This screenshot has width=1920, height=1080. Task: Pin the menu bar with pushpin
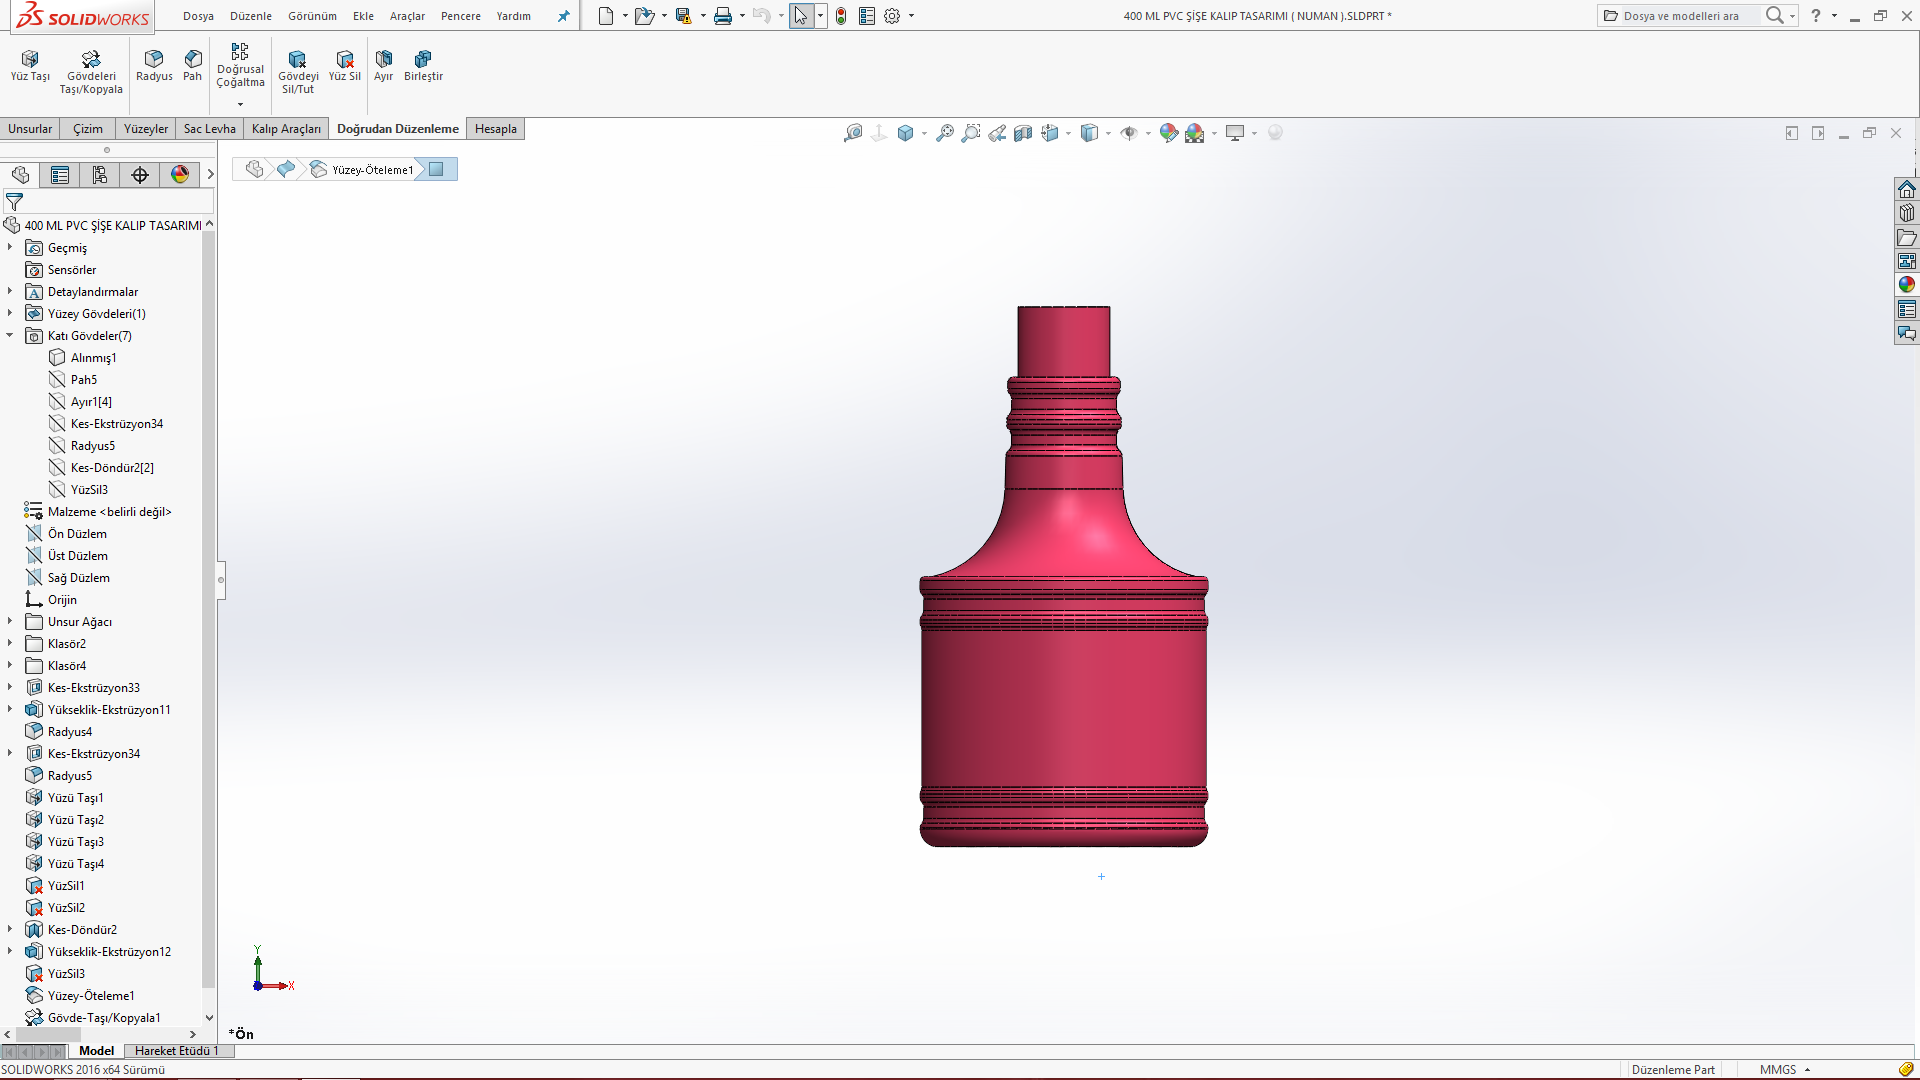(x=563, y=16)
